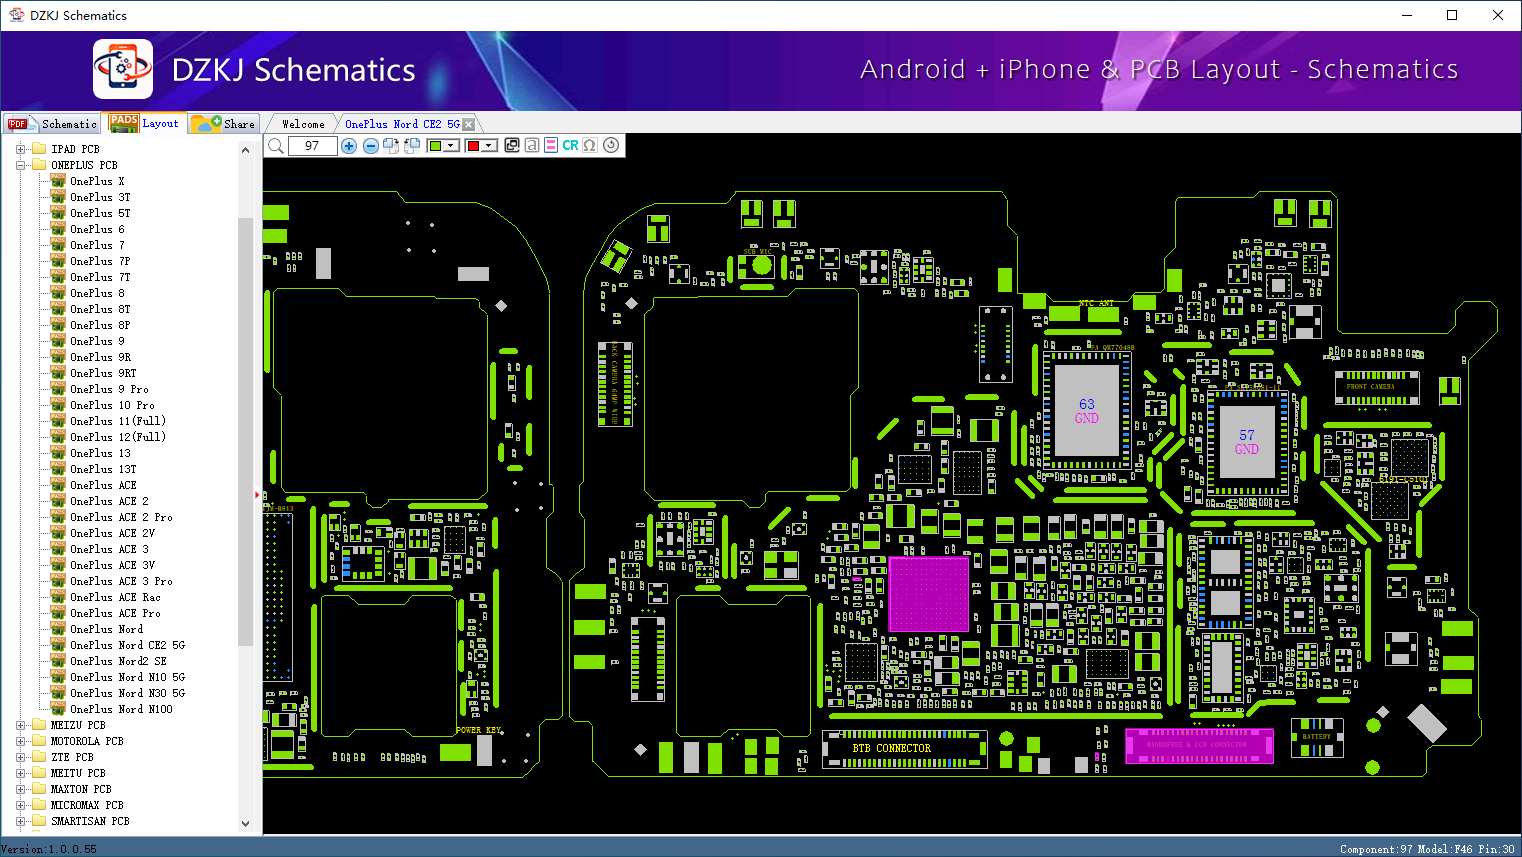This screenshot has height=857, width=1522.
Task: Toggle the letter 'a' text display icon
Action: point(532,145)
